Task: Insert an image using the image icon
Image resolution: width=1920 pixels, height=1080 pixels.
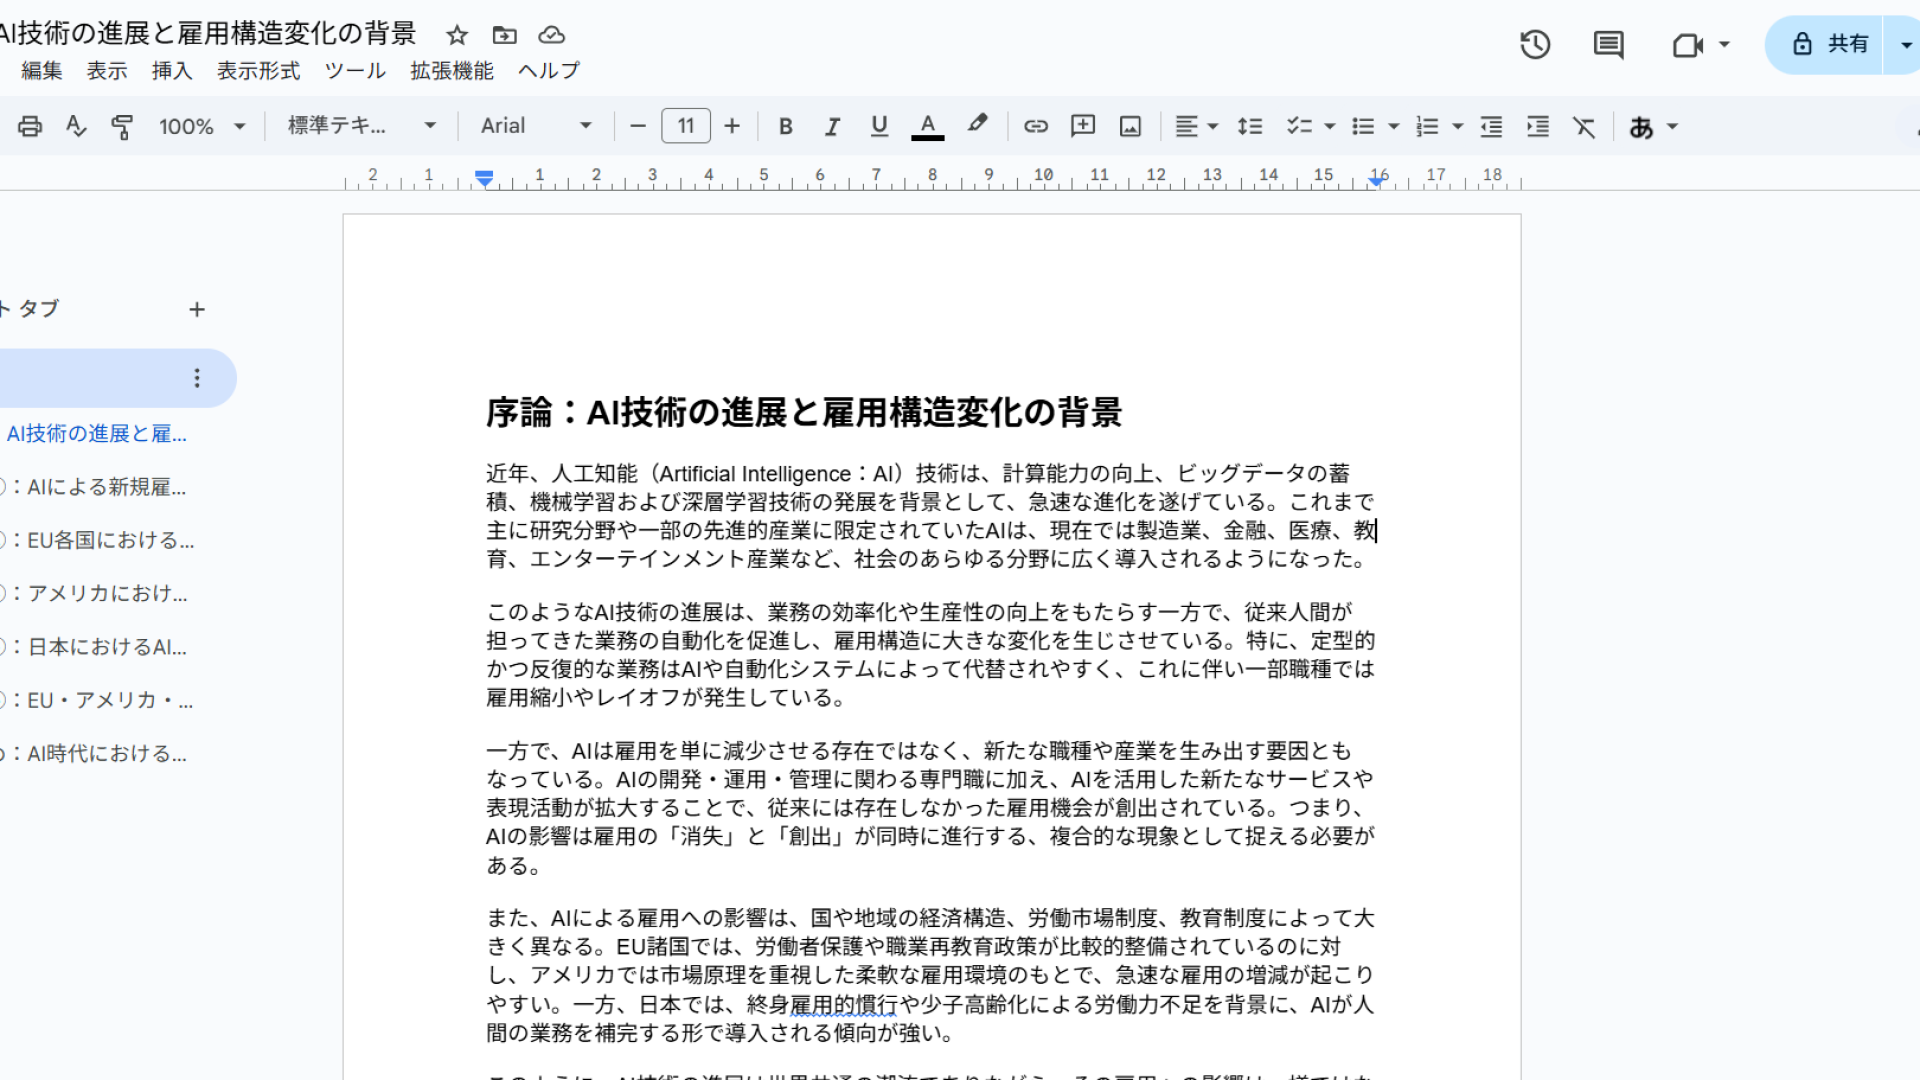Action: (1129, 126)
